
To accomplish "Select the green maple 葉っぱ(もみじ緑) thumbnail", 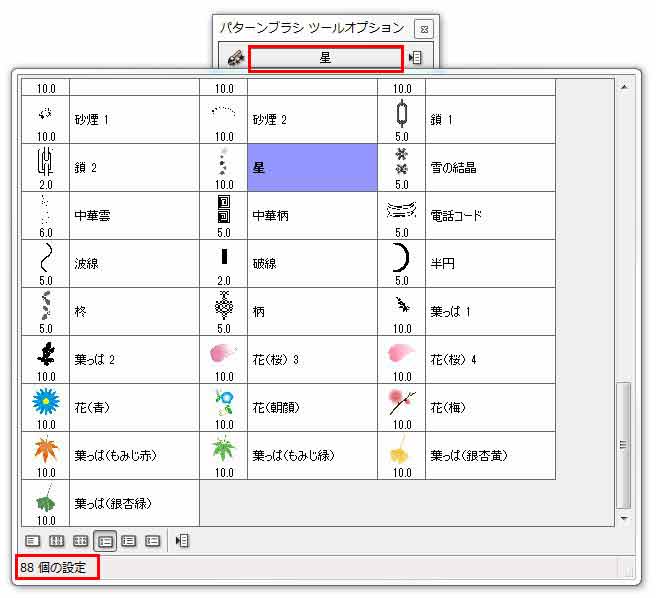I will [x=224, y=449].
